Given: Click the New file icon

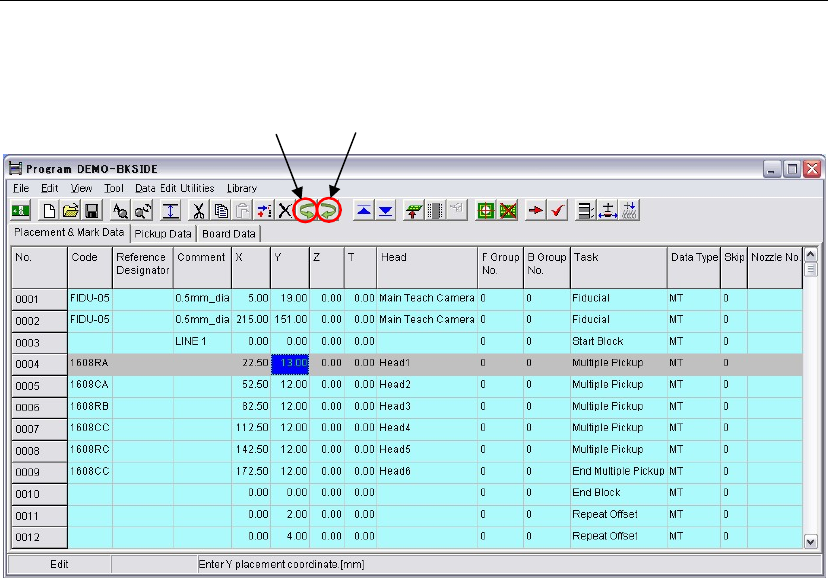Looking at the screenshot, I should (51, 211).
